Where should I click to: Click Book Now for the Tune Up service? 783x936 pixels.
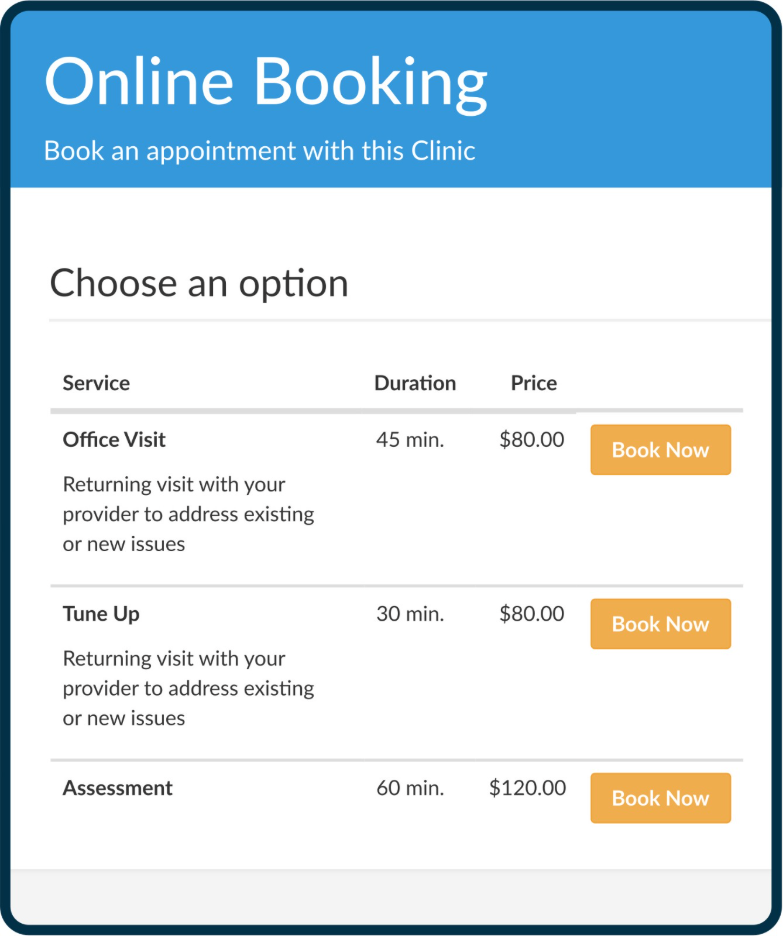pos(660,624)
